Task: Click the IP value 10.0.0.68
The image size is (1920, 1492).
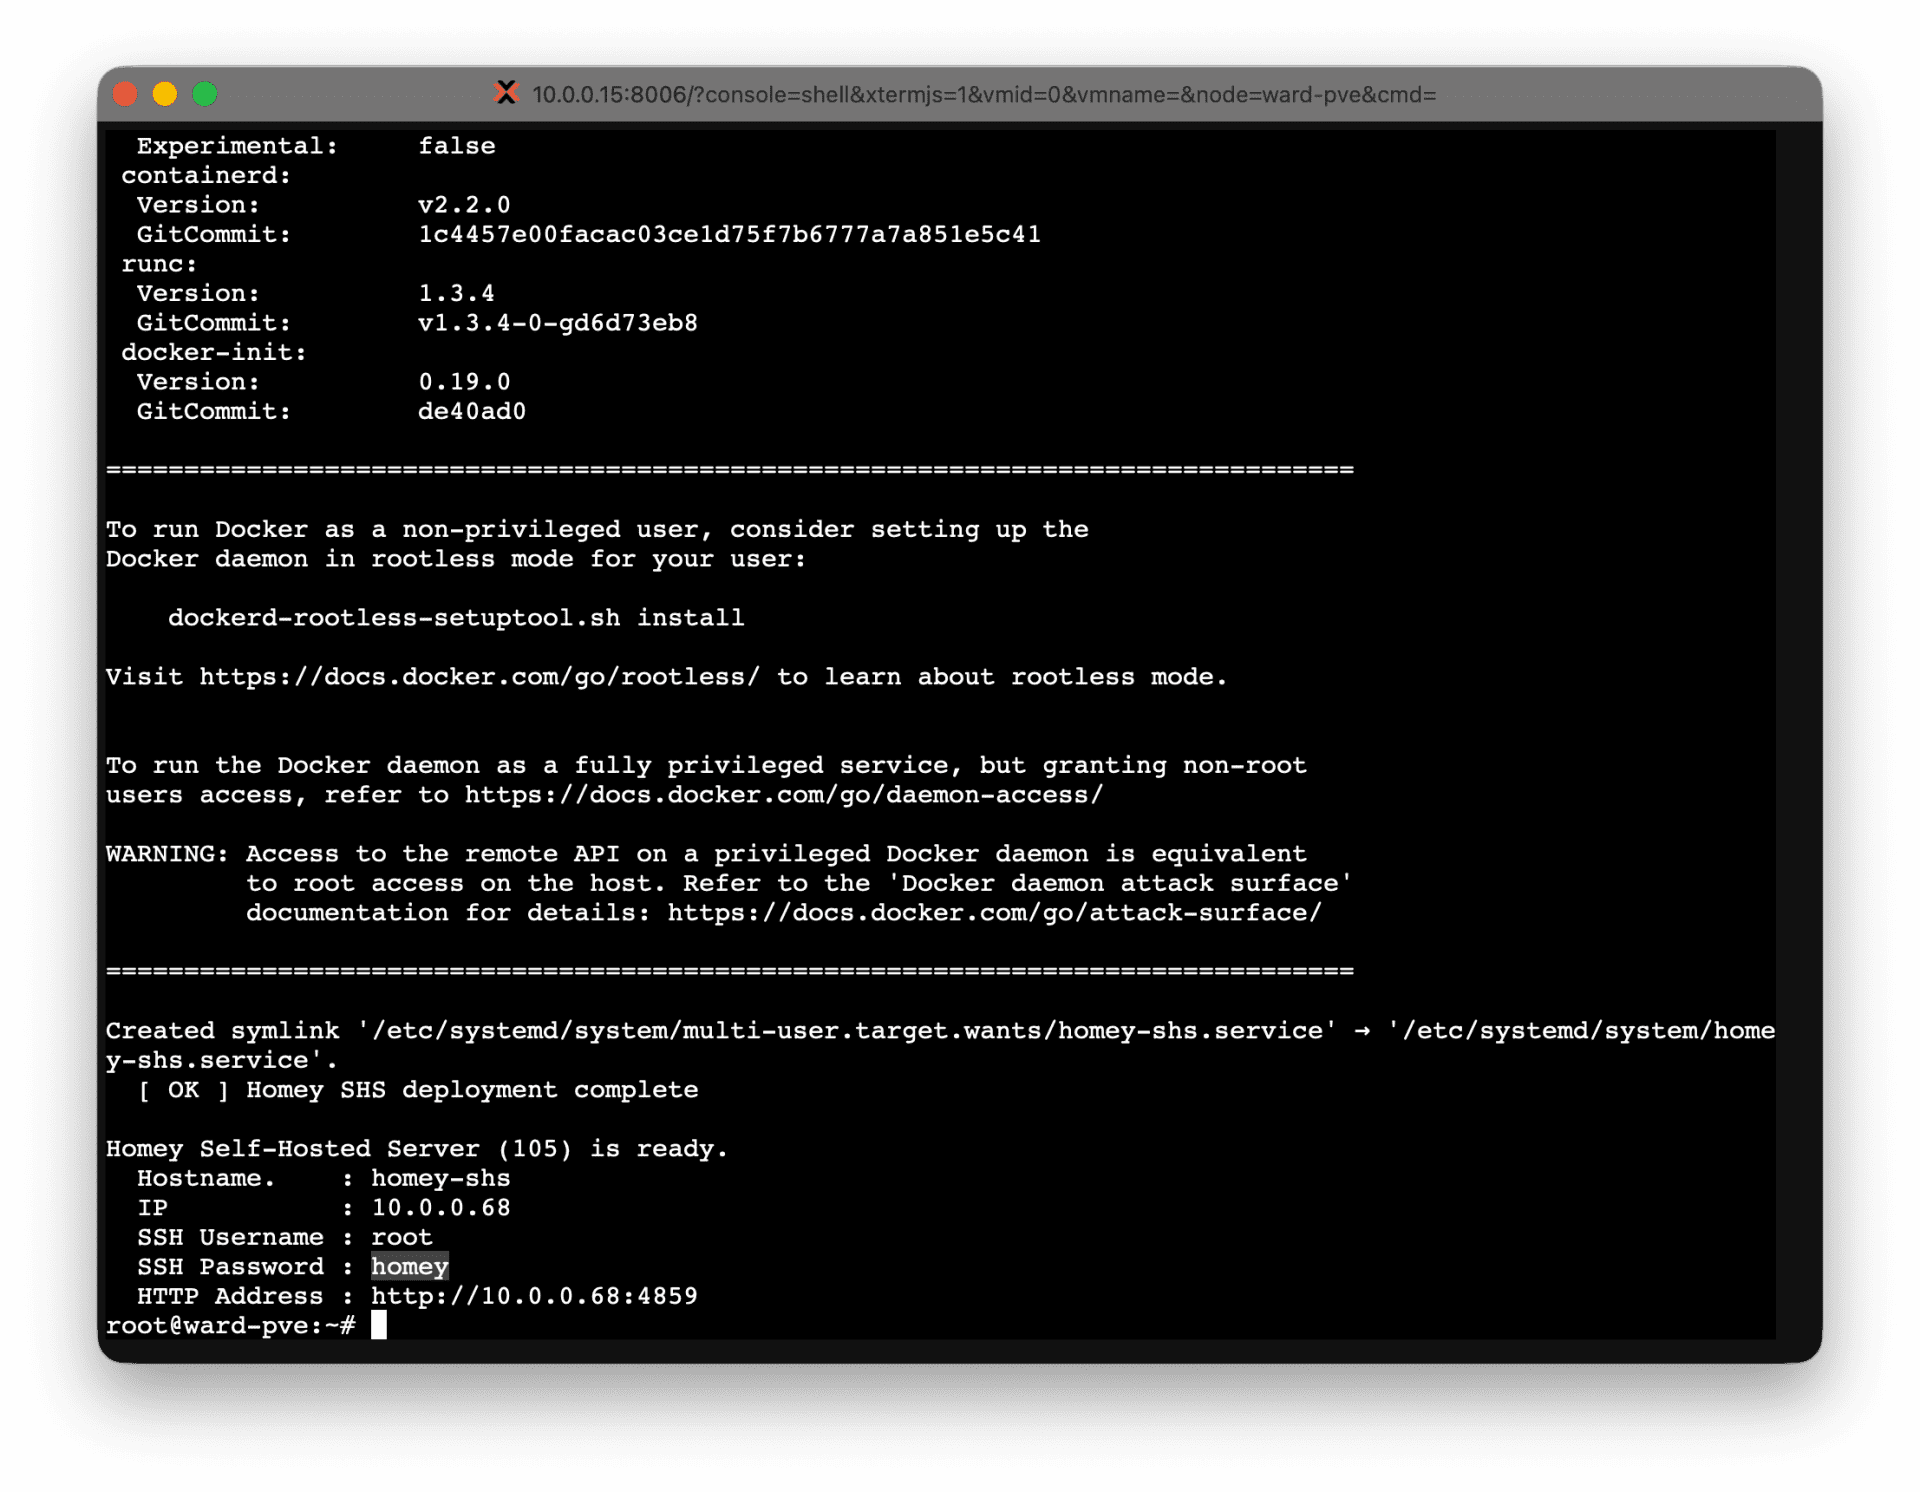Action: pos(441,1208)
